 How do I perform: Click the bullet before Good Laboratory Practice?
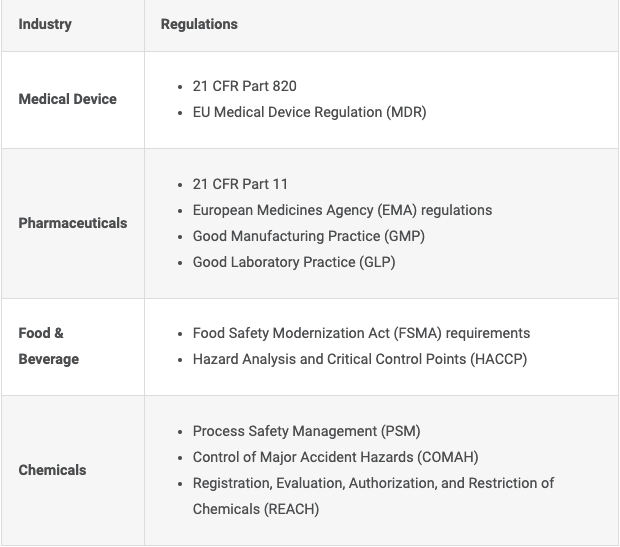coord(178,262)
